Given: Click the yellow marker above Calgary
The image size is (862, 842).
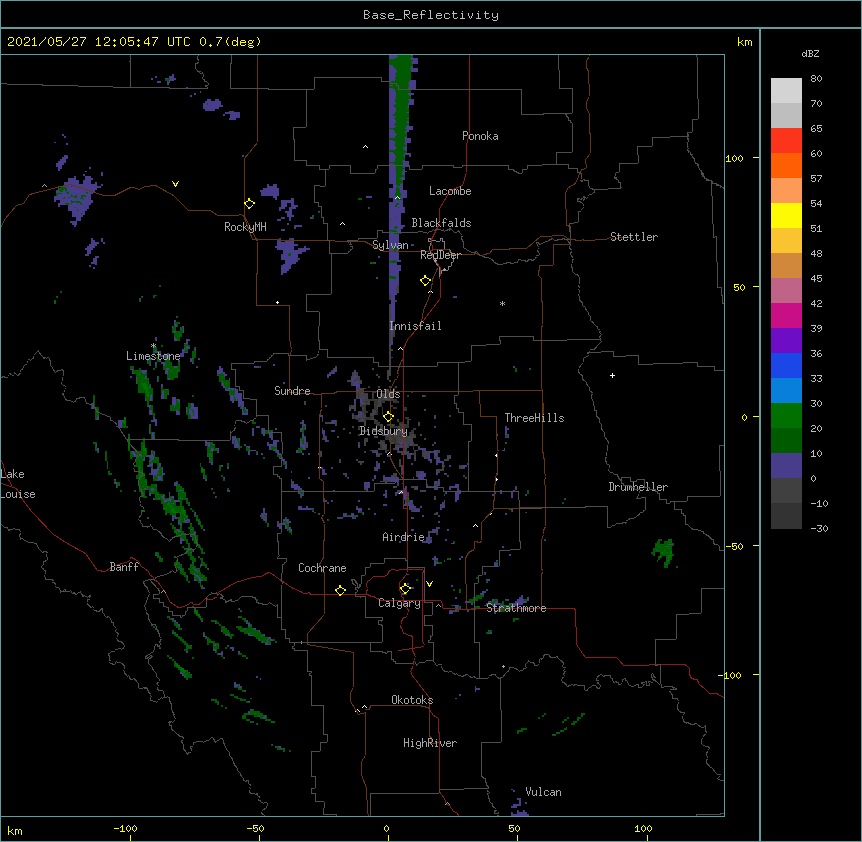Looking at the screenshot, I should [x=405, y=589].
